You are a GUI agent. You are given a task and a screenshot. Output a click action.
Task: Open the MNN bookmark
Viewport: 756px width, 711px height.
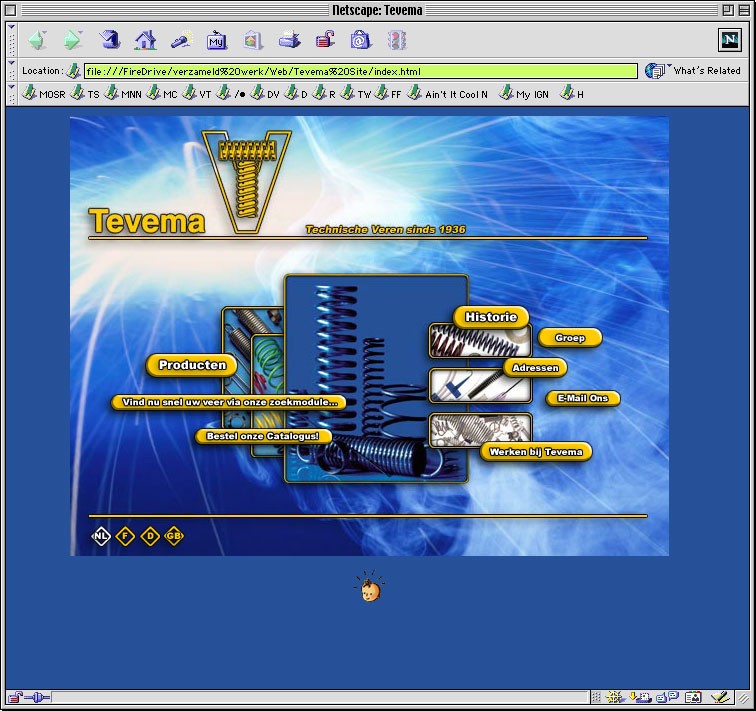(x=123, y=94)
